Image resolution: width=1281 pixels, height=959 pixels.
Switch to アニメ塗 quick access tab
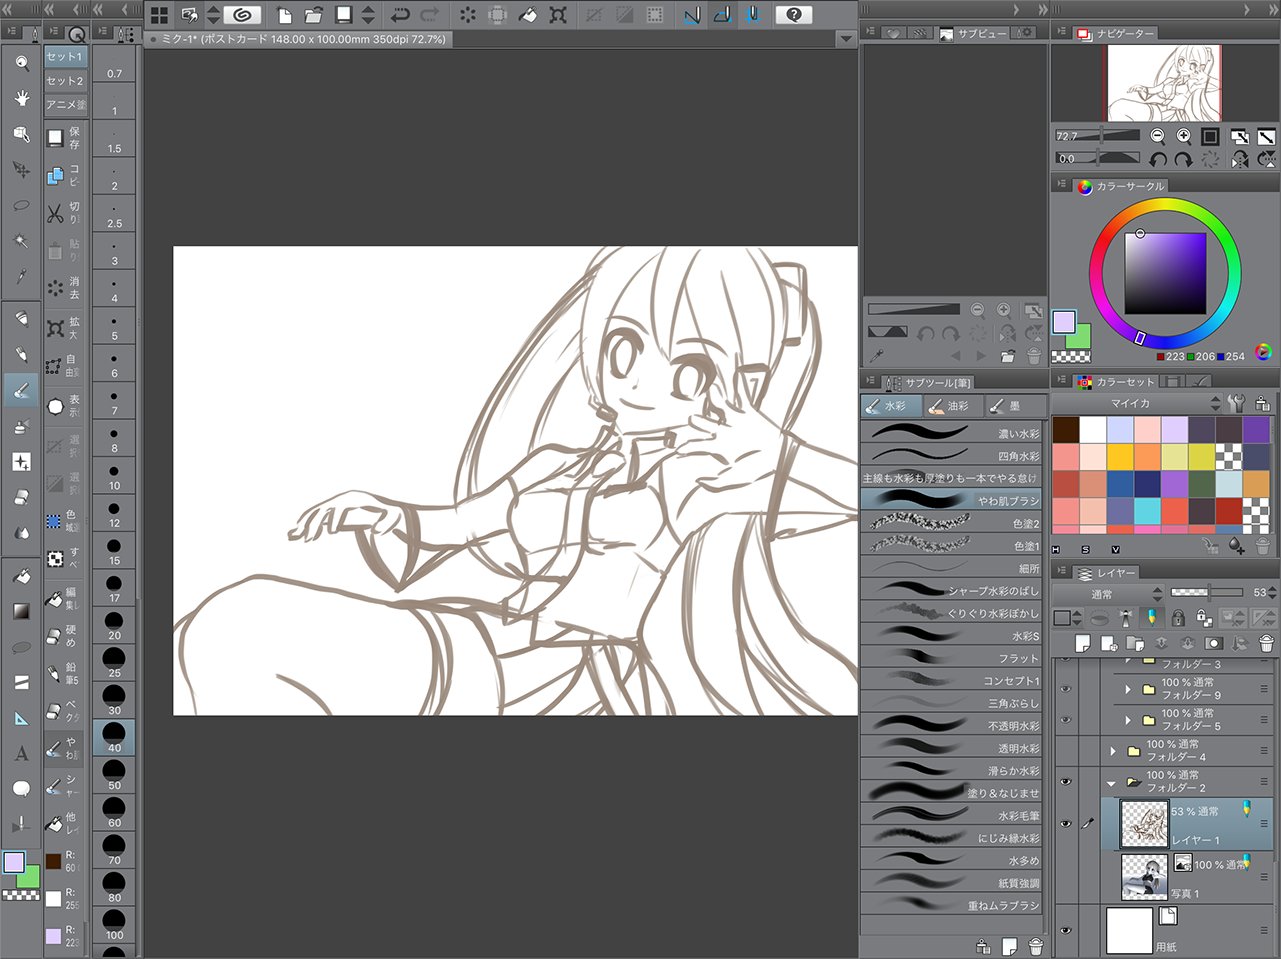(65, 104)
